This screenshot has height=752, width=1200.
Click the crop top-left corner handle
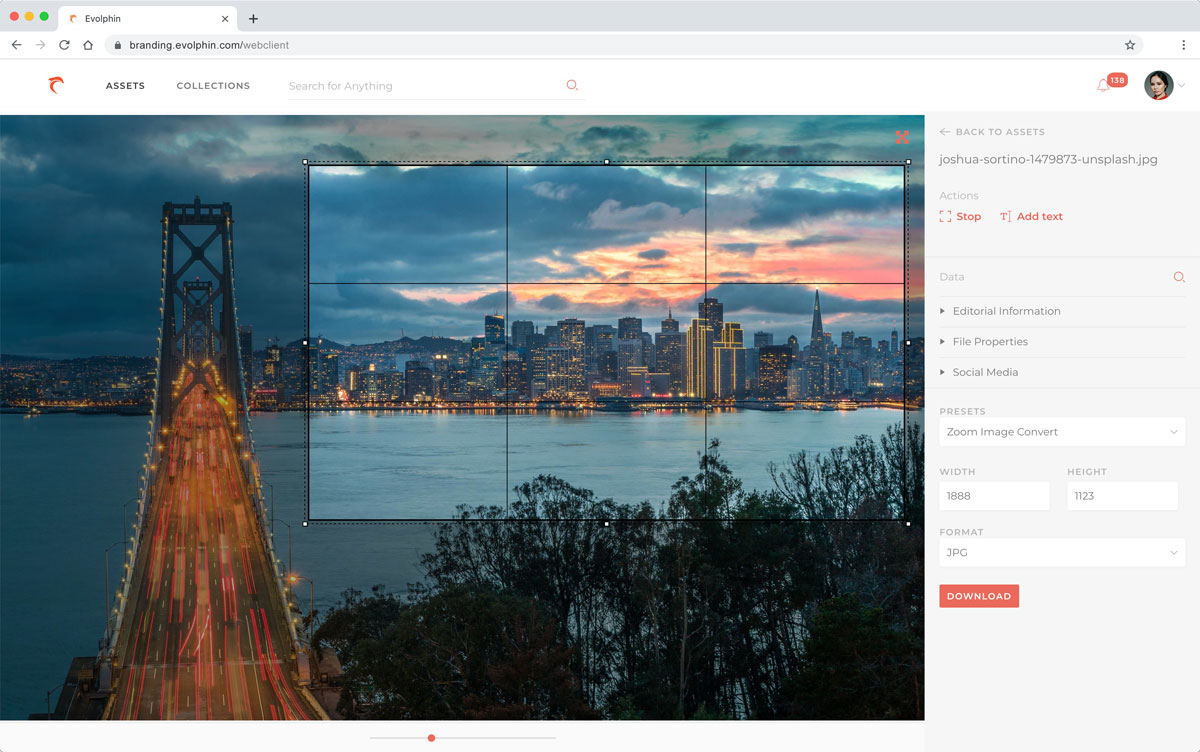(x=306, y=162)
